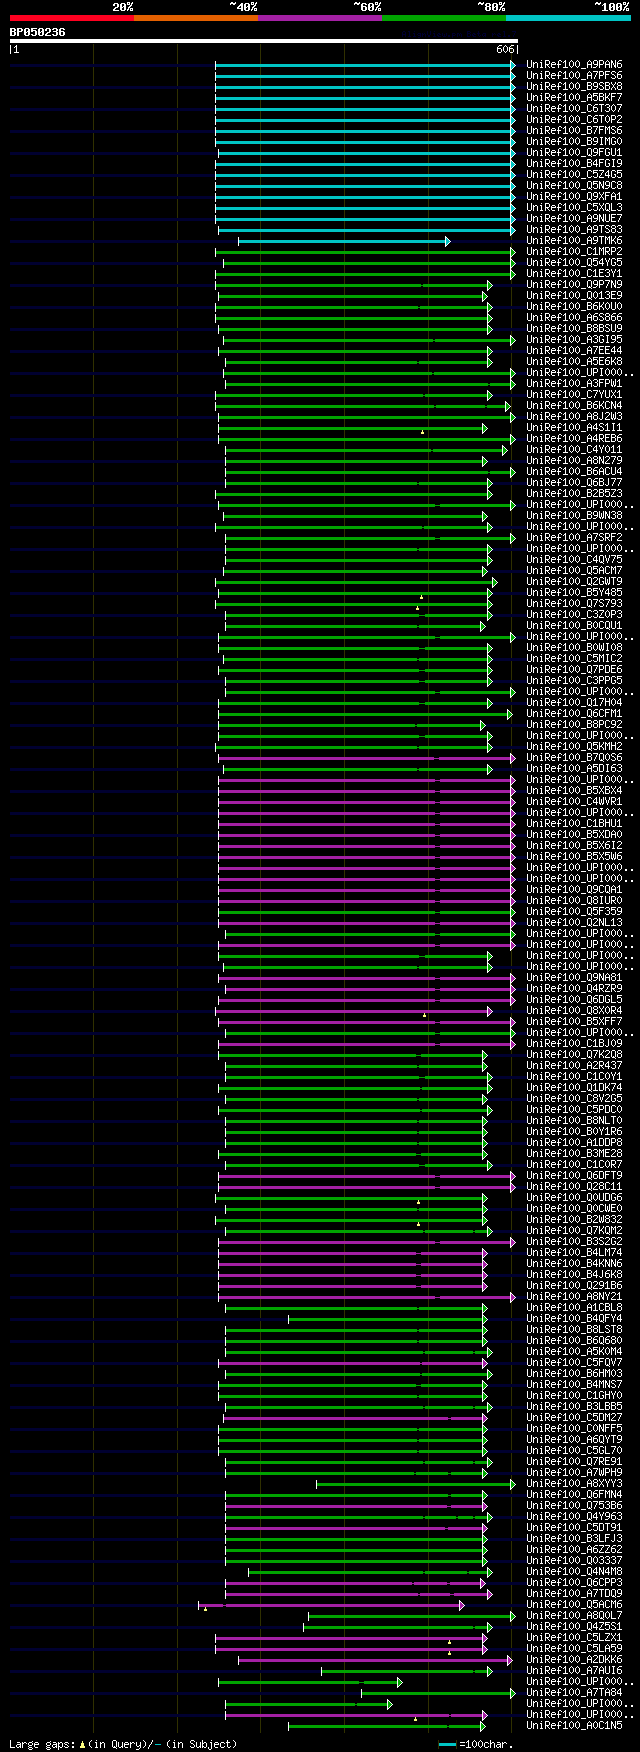
Task: Select the UniRef100_A9NUE7 label
Action: coord(574,218)
